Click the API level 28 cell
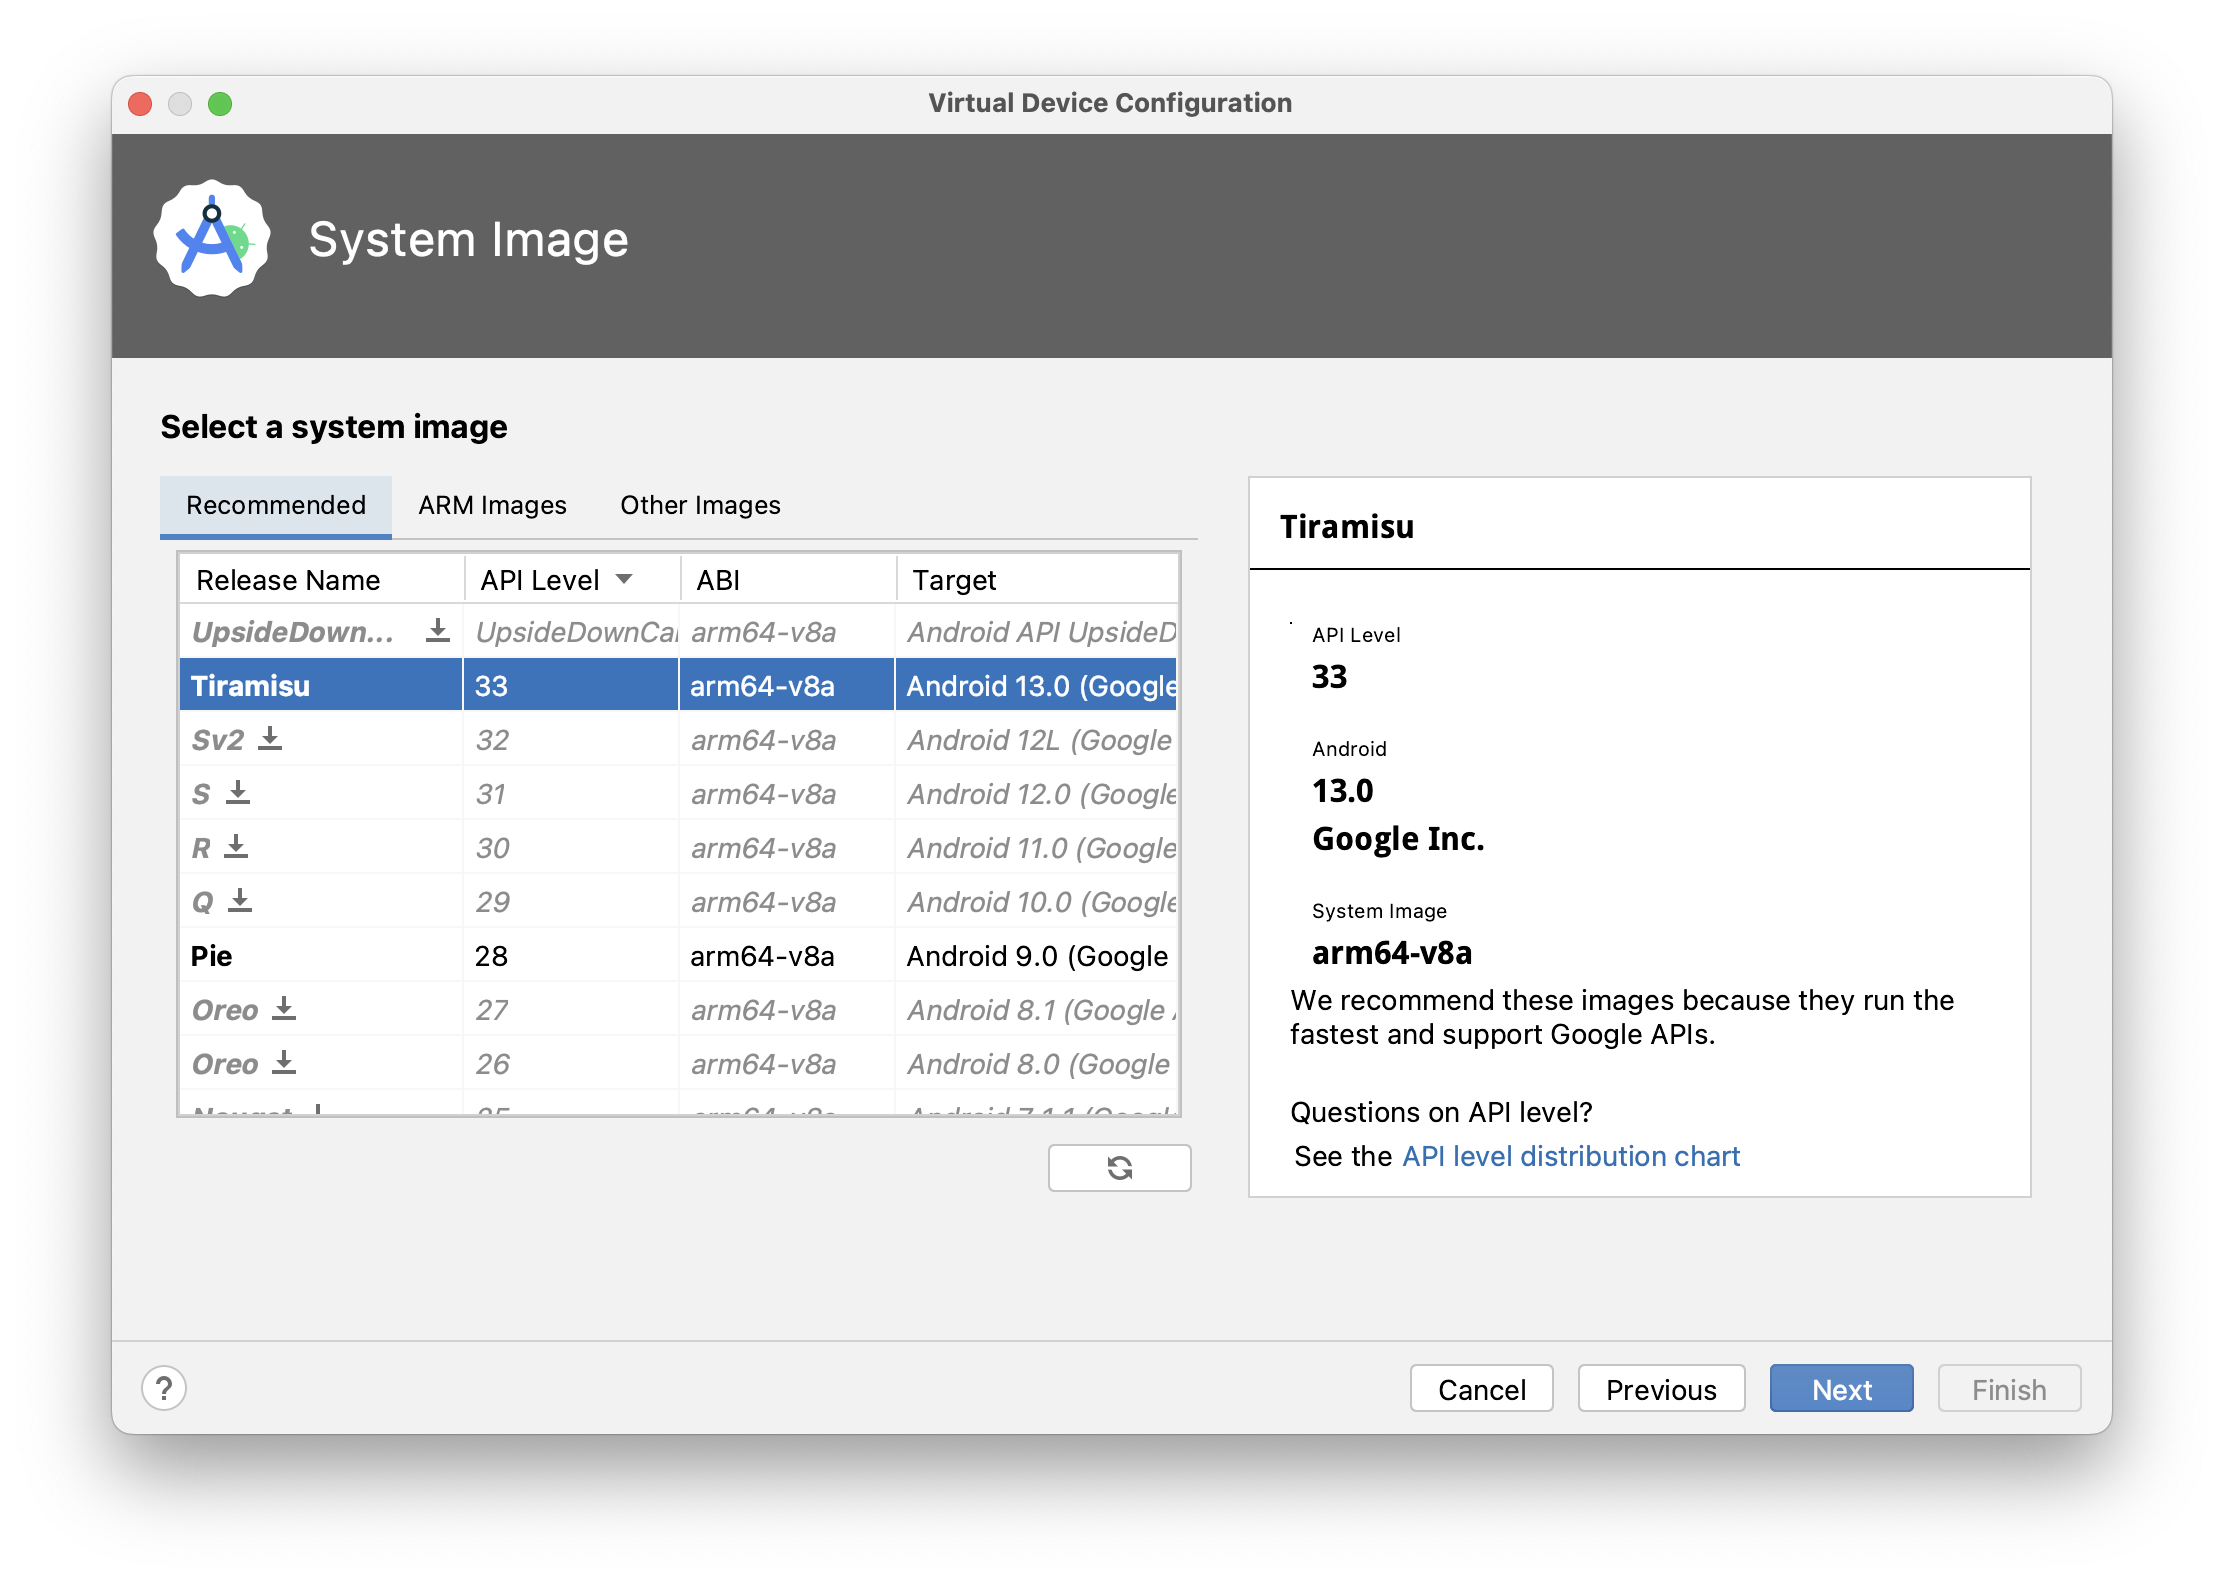 (x=571, y=955)
